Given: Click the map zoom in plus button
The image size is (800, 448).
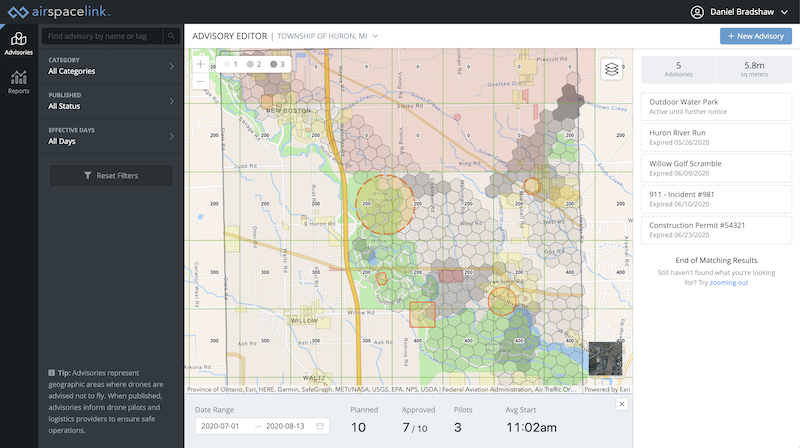Looking at the screenshot, I should (x=201, y=63).
